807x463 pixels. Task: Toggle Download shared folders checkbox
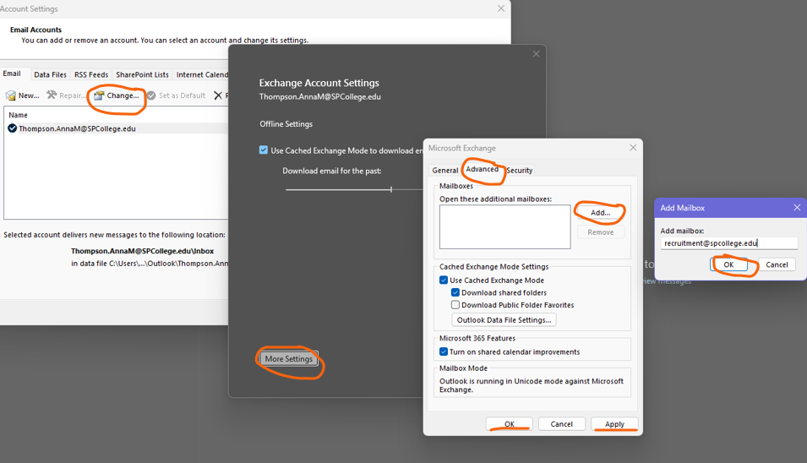click(455, 292)
